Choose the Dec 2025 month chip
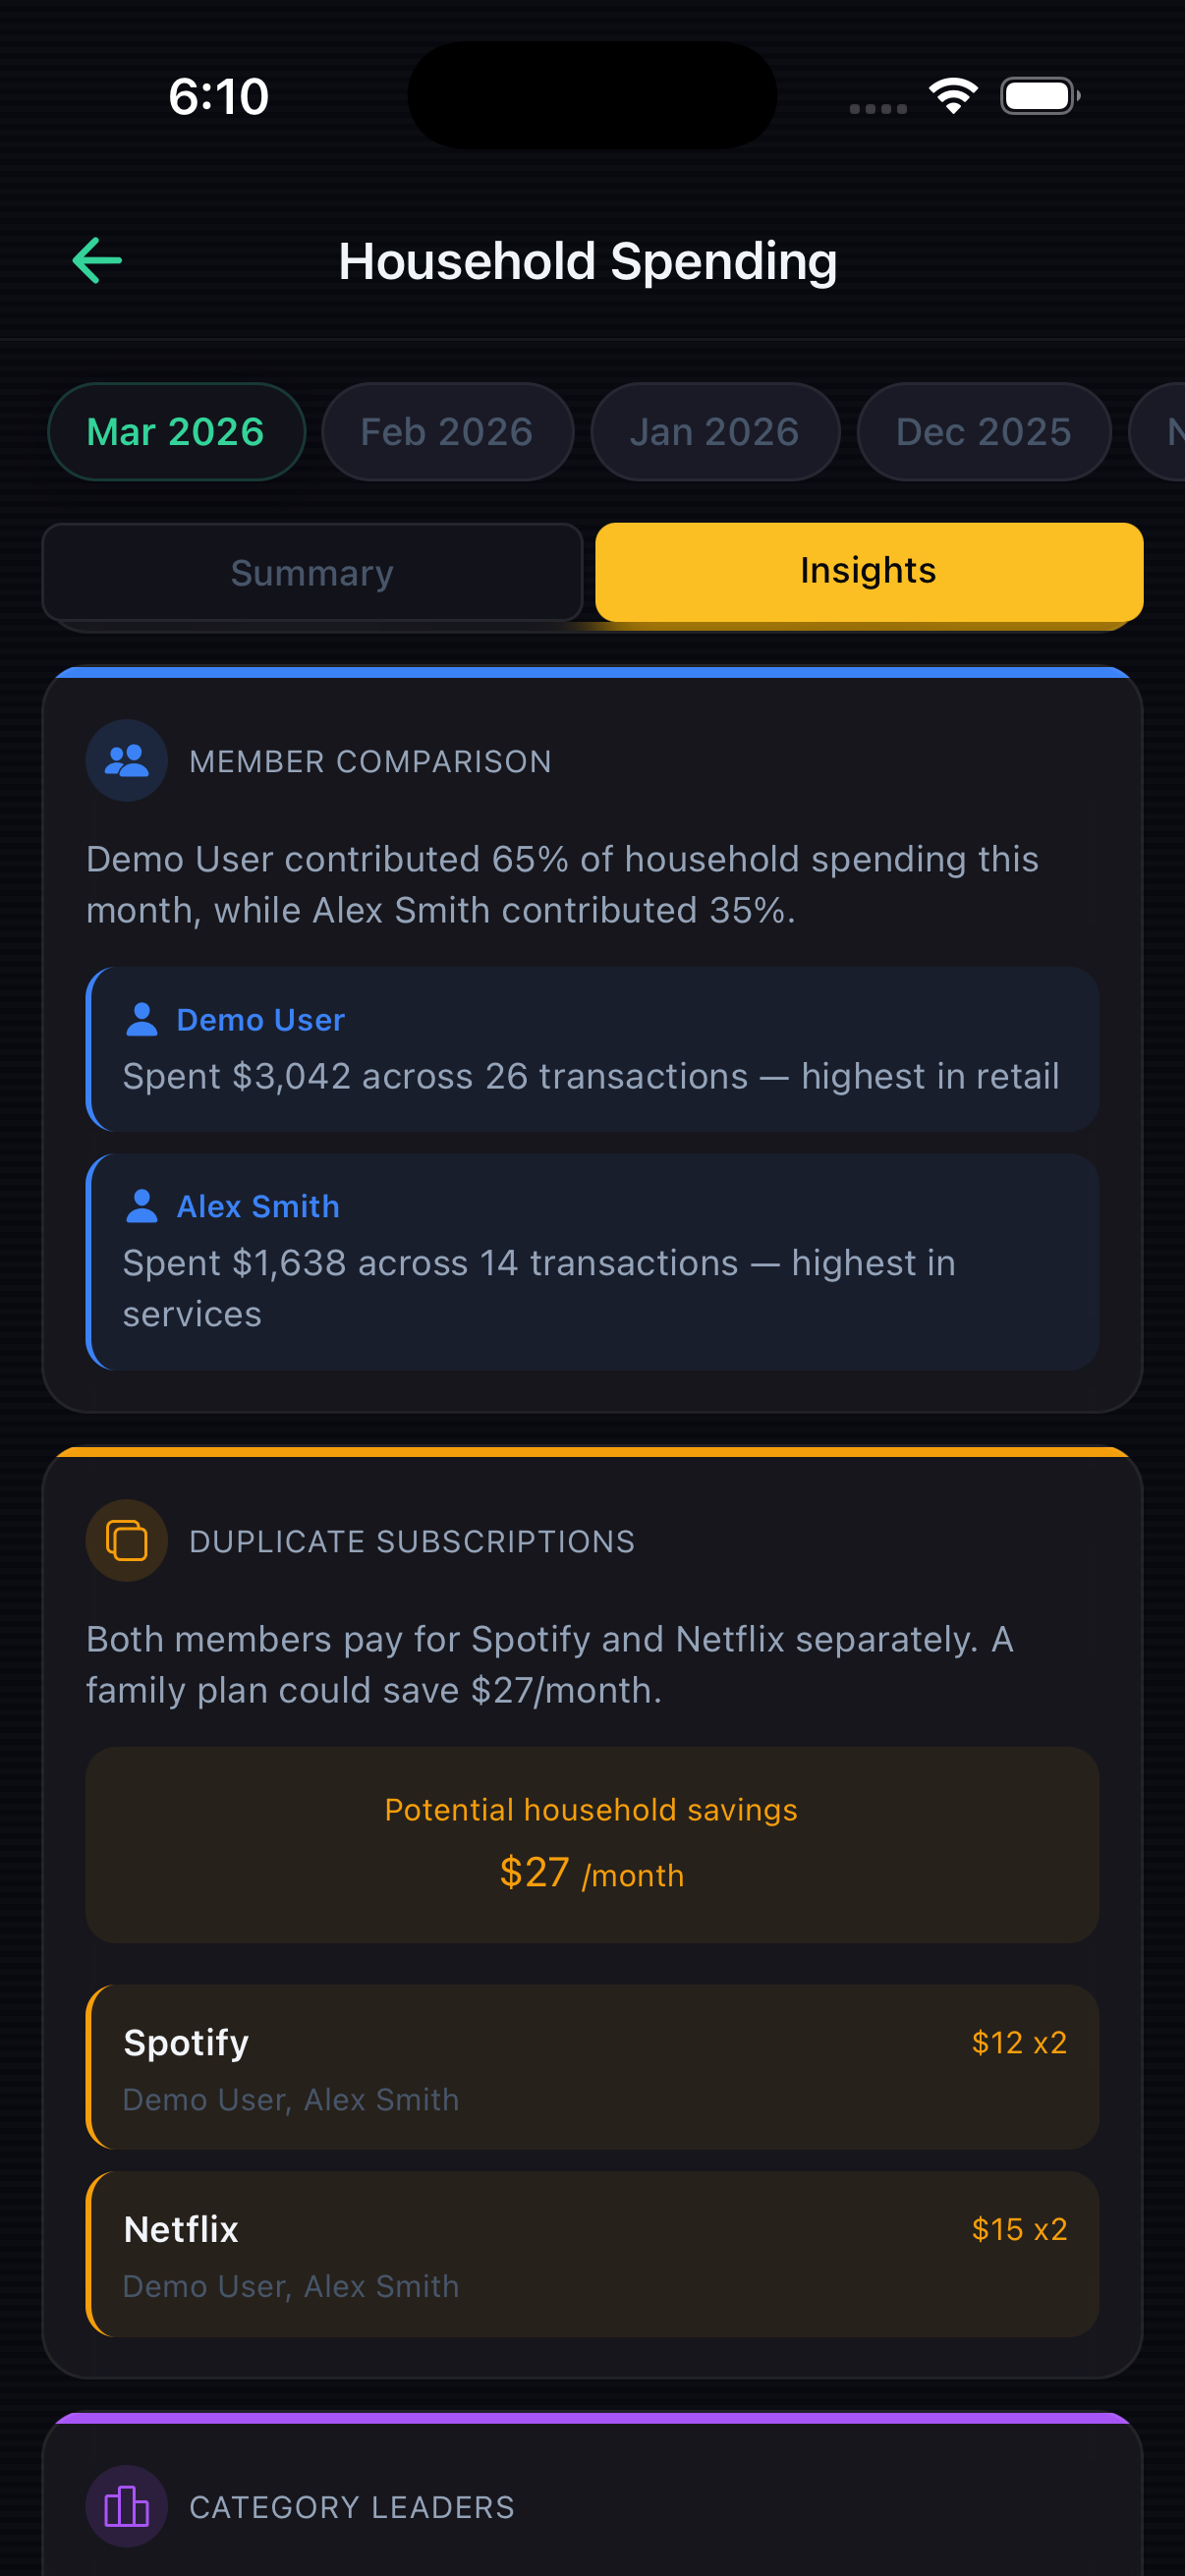Image resolution: width=1185 pixels, height=2576 pixels. point(984,432)
